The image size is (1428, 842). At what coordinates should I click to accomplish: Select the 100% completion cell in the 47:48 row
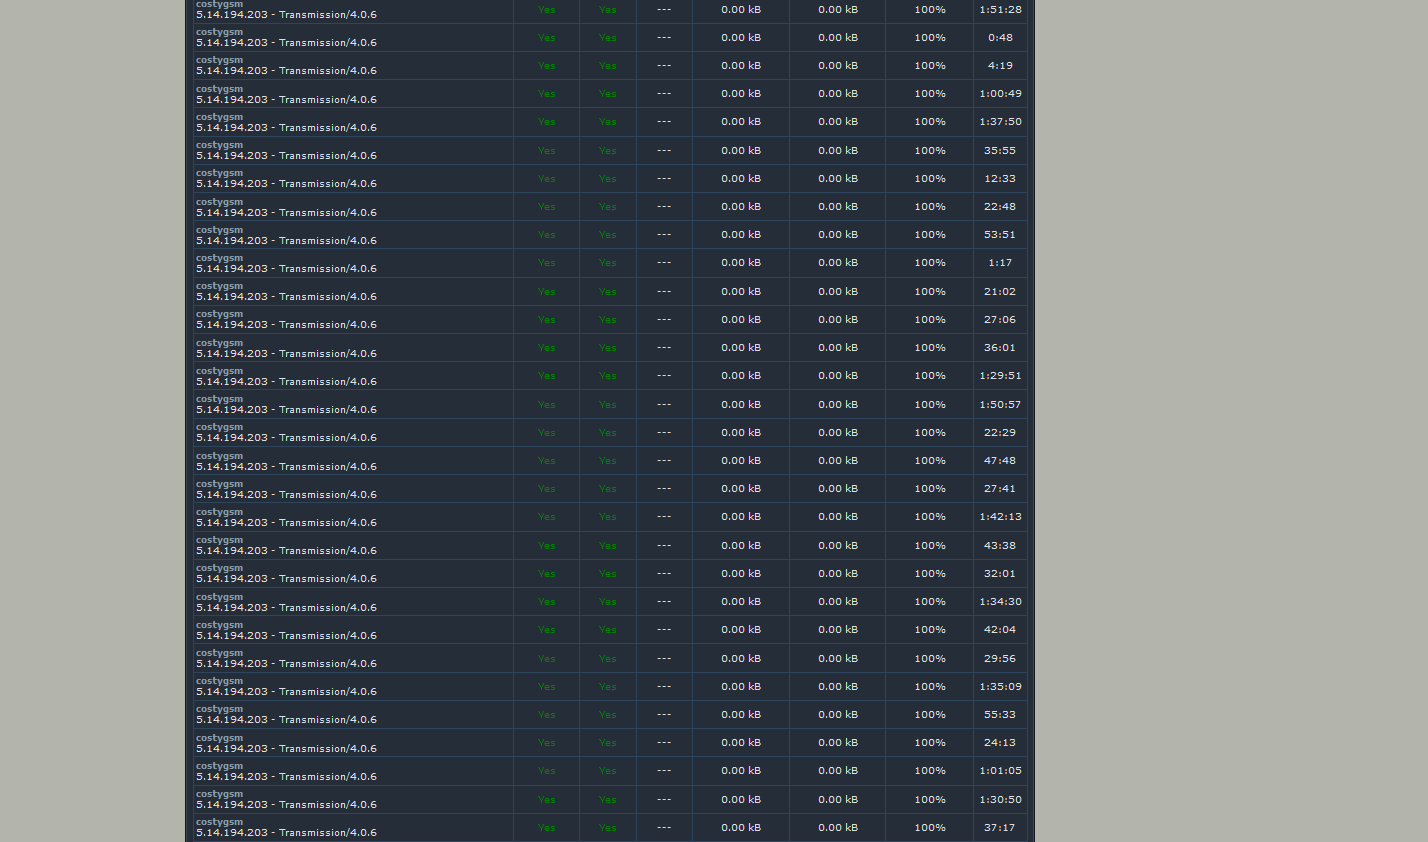tap(929, 461)
